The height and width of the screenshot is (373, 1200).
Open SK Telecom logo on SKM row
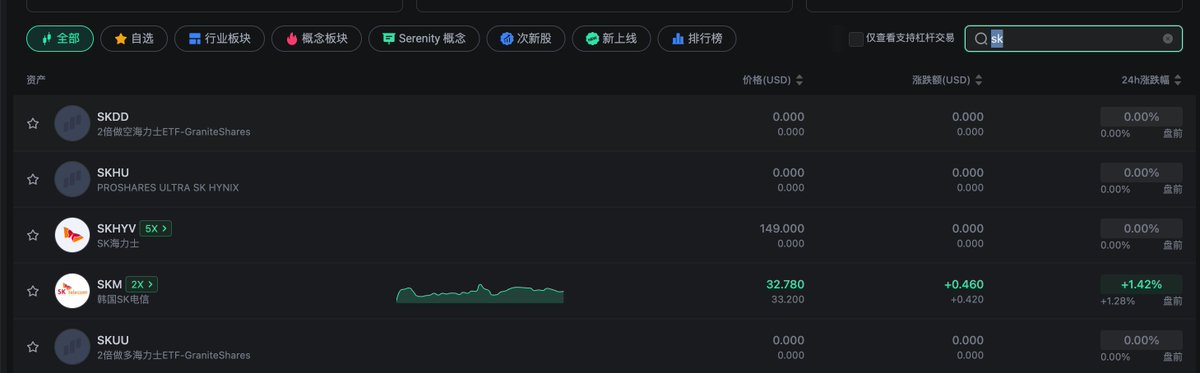point(72,291)
